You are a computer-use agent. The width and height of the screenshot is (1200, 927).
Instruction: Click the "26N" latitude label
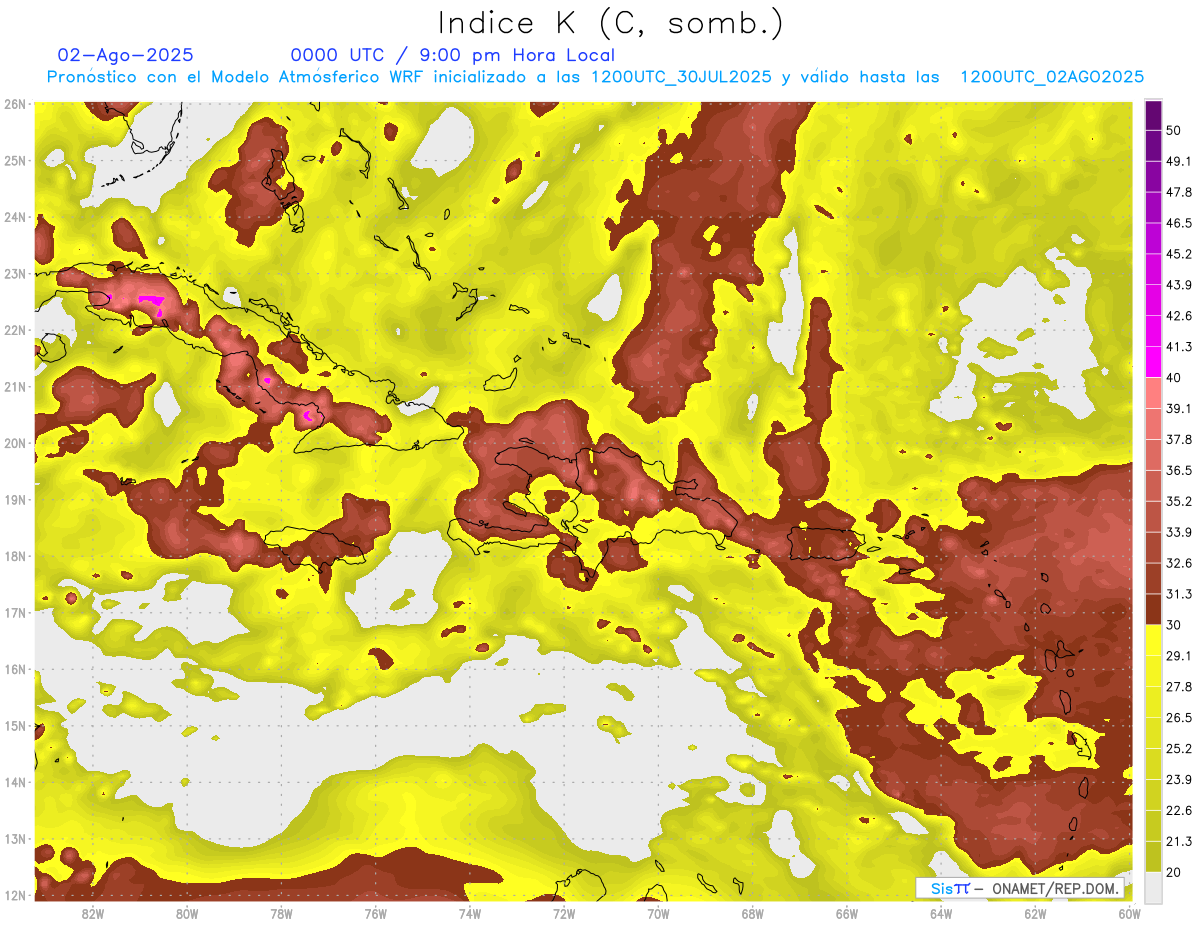point(15,104)
